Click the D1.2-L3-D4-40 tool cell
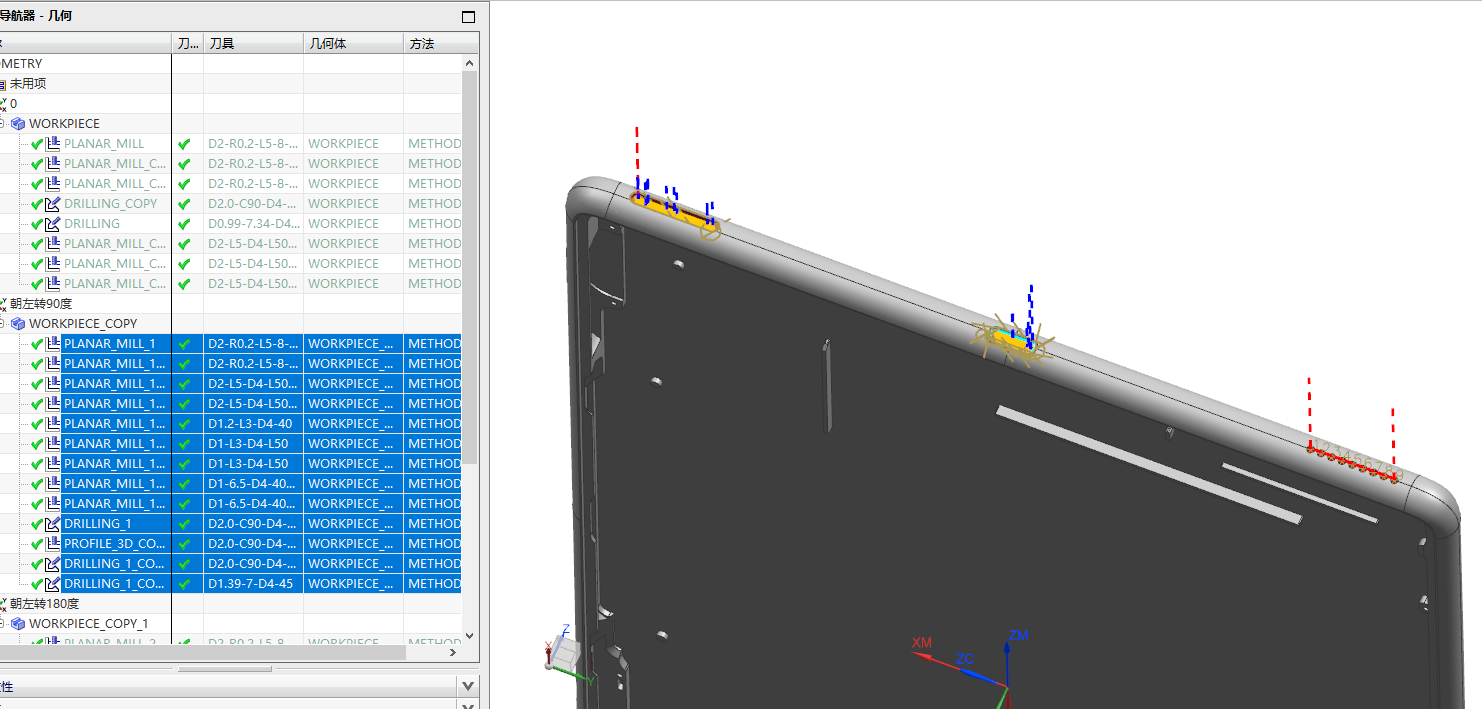 [x=254, y=424]
